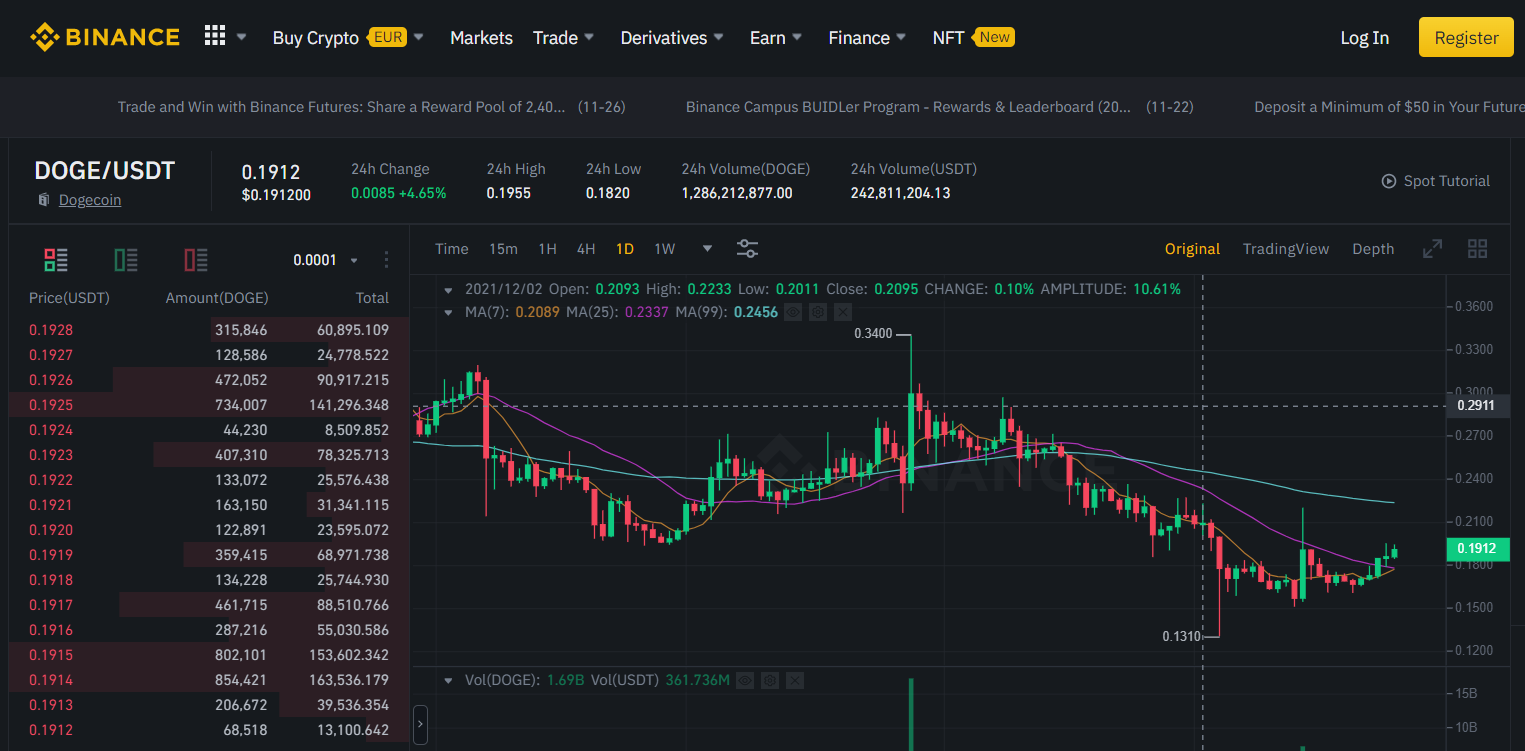Collapse the OHLC data line arrow
Image resolution: width=1525 pixels, height=751 pixels.
pos(449,289)
